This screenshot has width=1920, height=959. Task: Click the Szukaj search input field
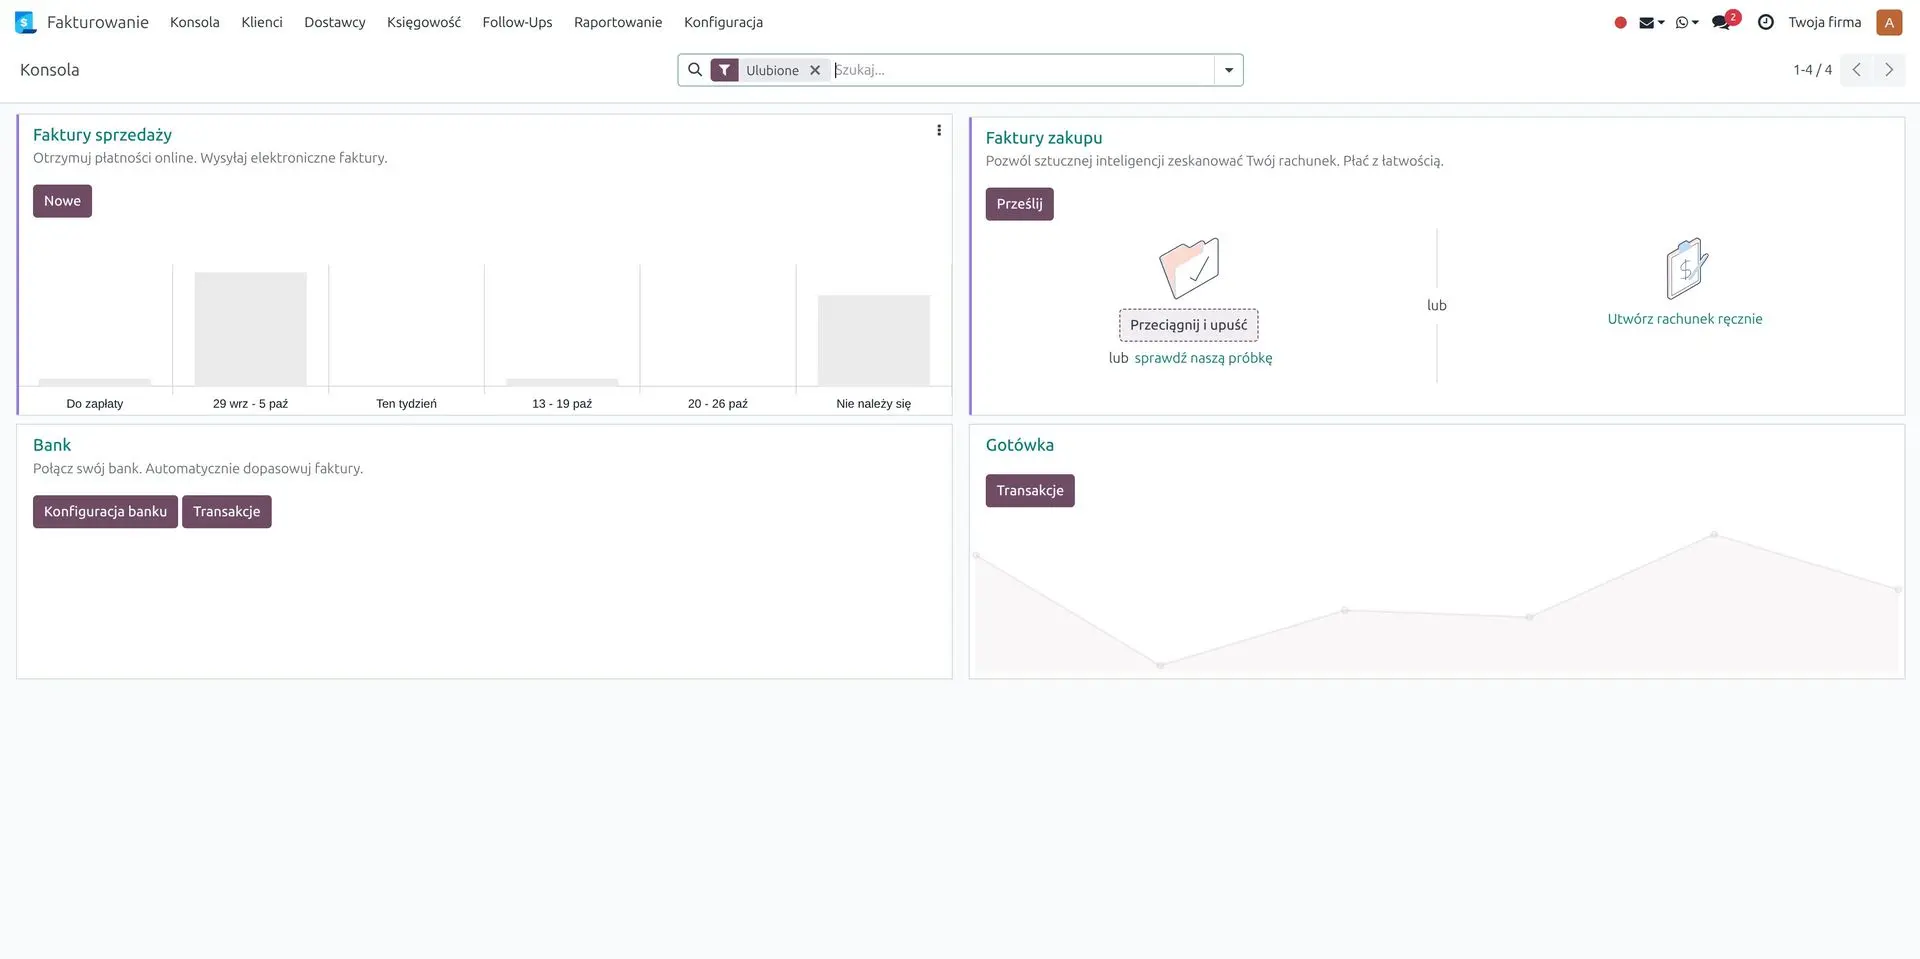tap(1020, 70)
